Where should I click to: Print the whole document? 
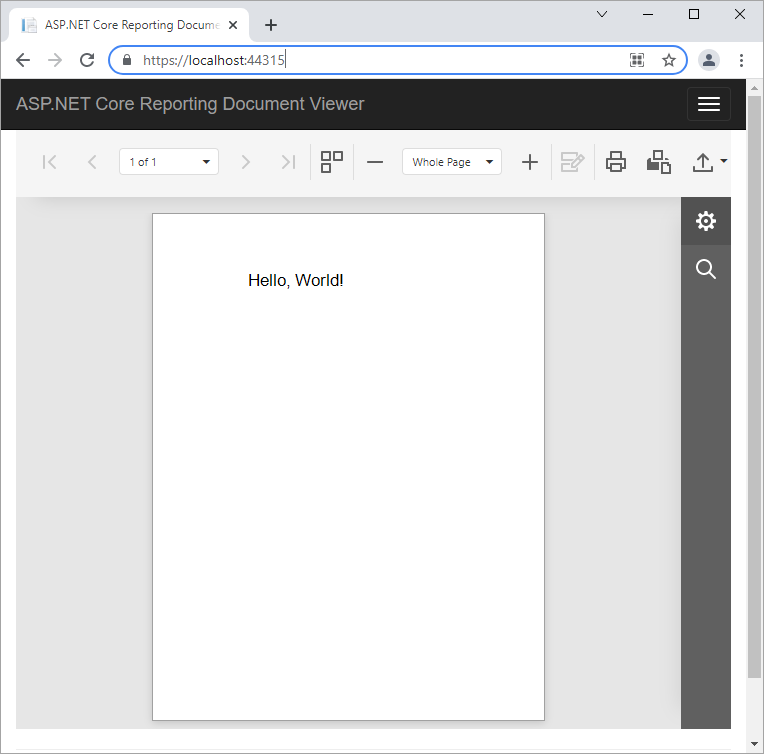click(x=616, y=162)
